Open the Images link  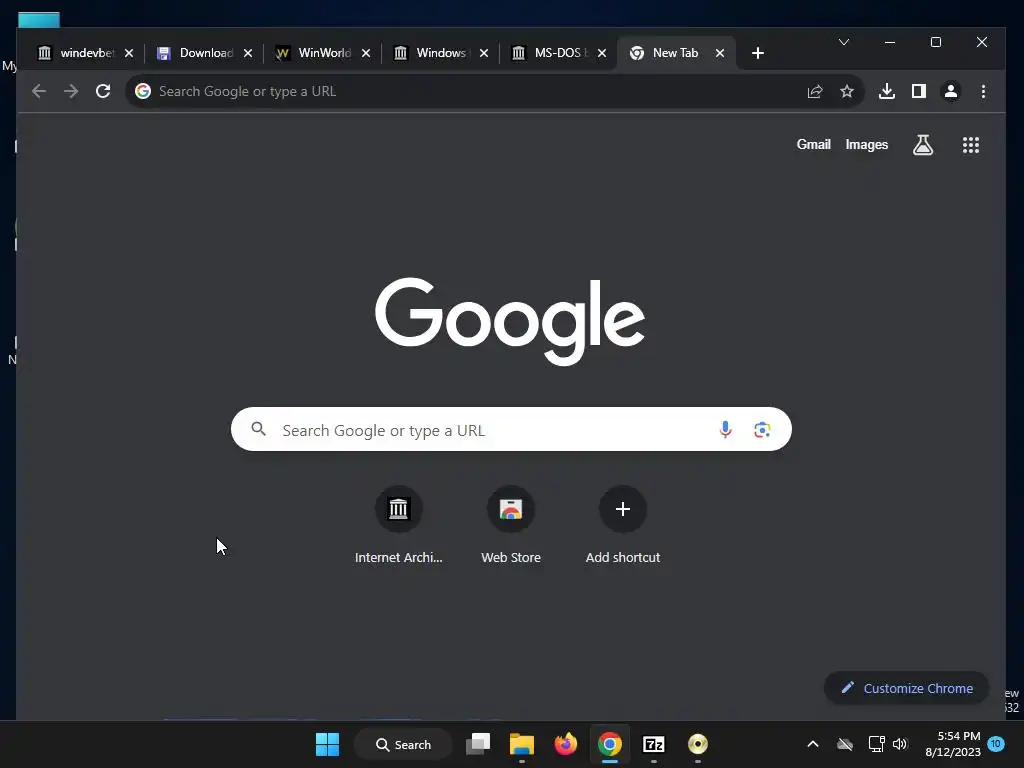pyautogui.click(x=867, y=144)
